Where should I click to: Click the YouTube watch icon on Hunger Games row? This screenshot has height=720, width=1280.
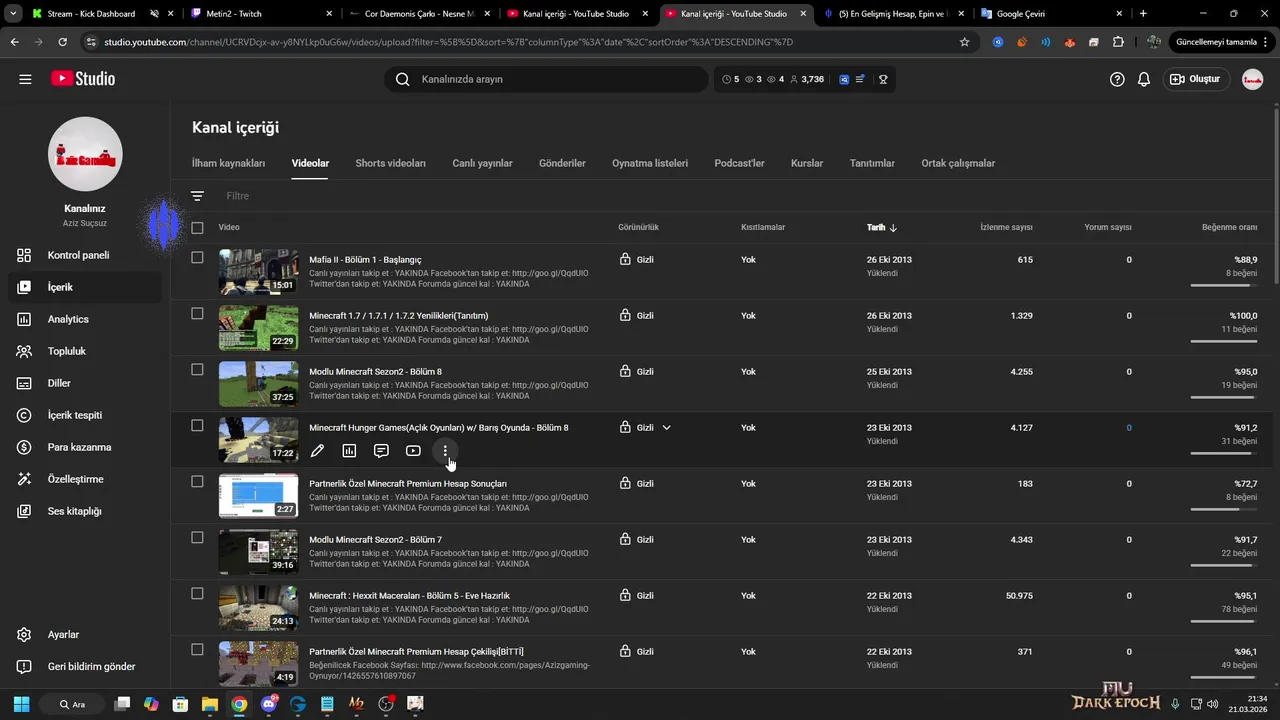pyautogui.click(x=413, y=451)
